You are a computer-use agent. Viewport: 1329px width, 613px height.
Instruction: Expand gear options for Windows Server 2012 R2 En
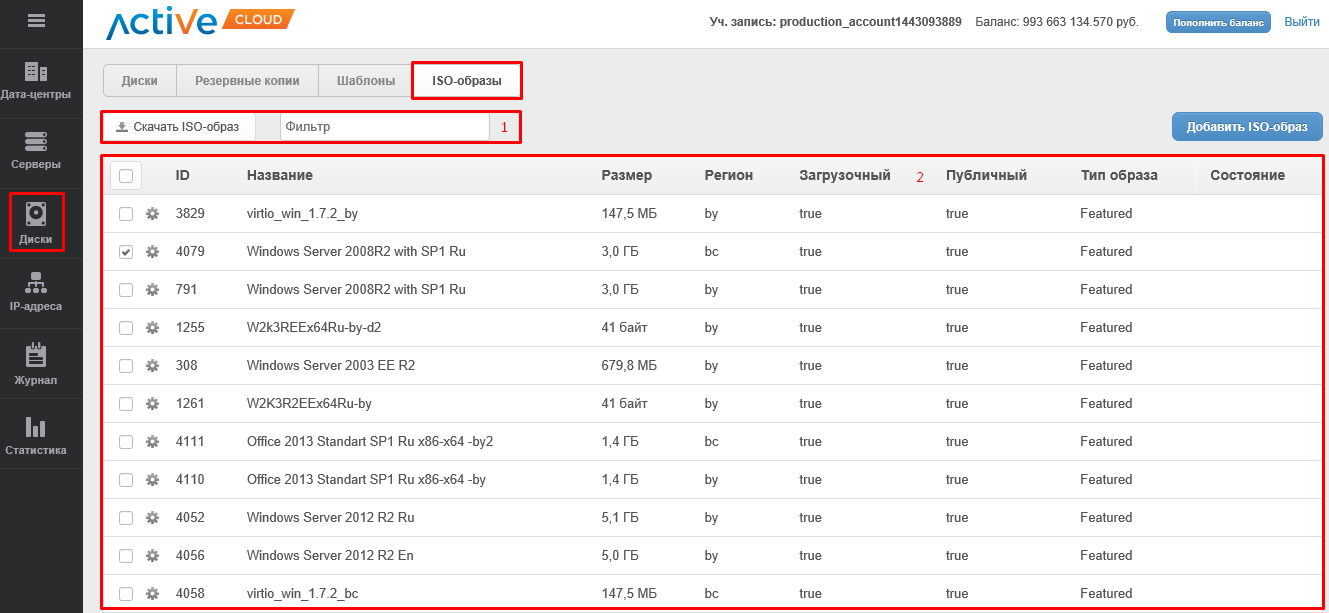153,556
